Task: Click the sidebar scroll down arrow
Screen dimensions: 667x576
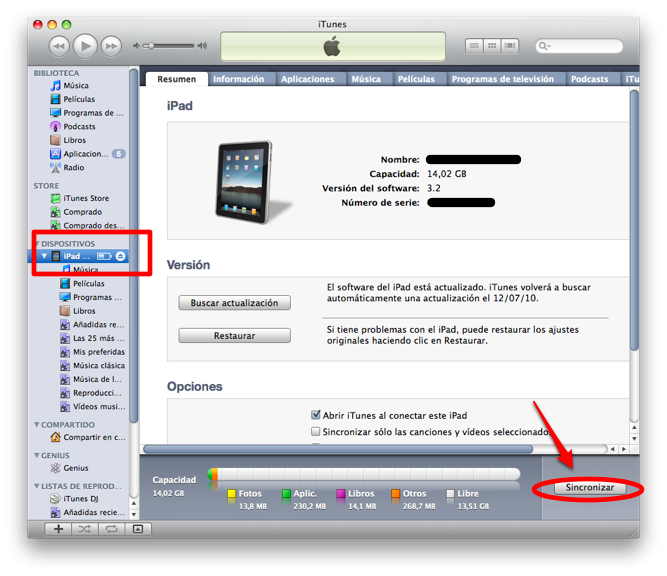Action: [x=134, y=514]
